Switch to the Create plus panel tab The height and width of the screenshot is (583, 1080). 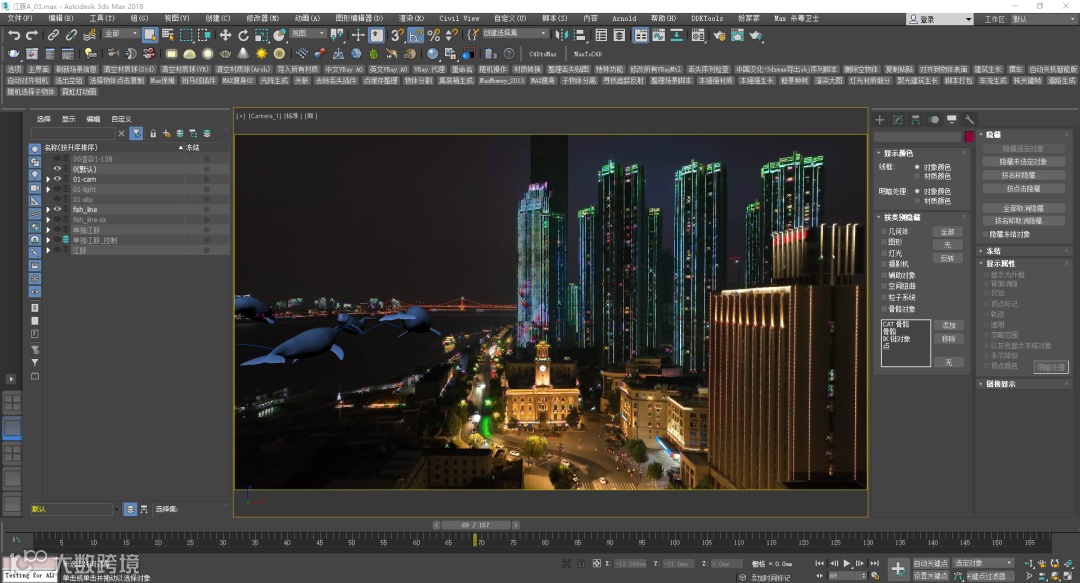pos(880,120)
